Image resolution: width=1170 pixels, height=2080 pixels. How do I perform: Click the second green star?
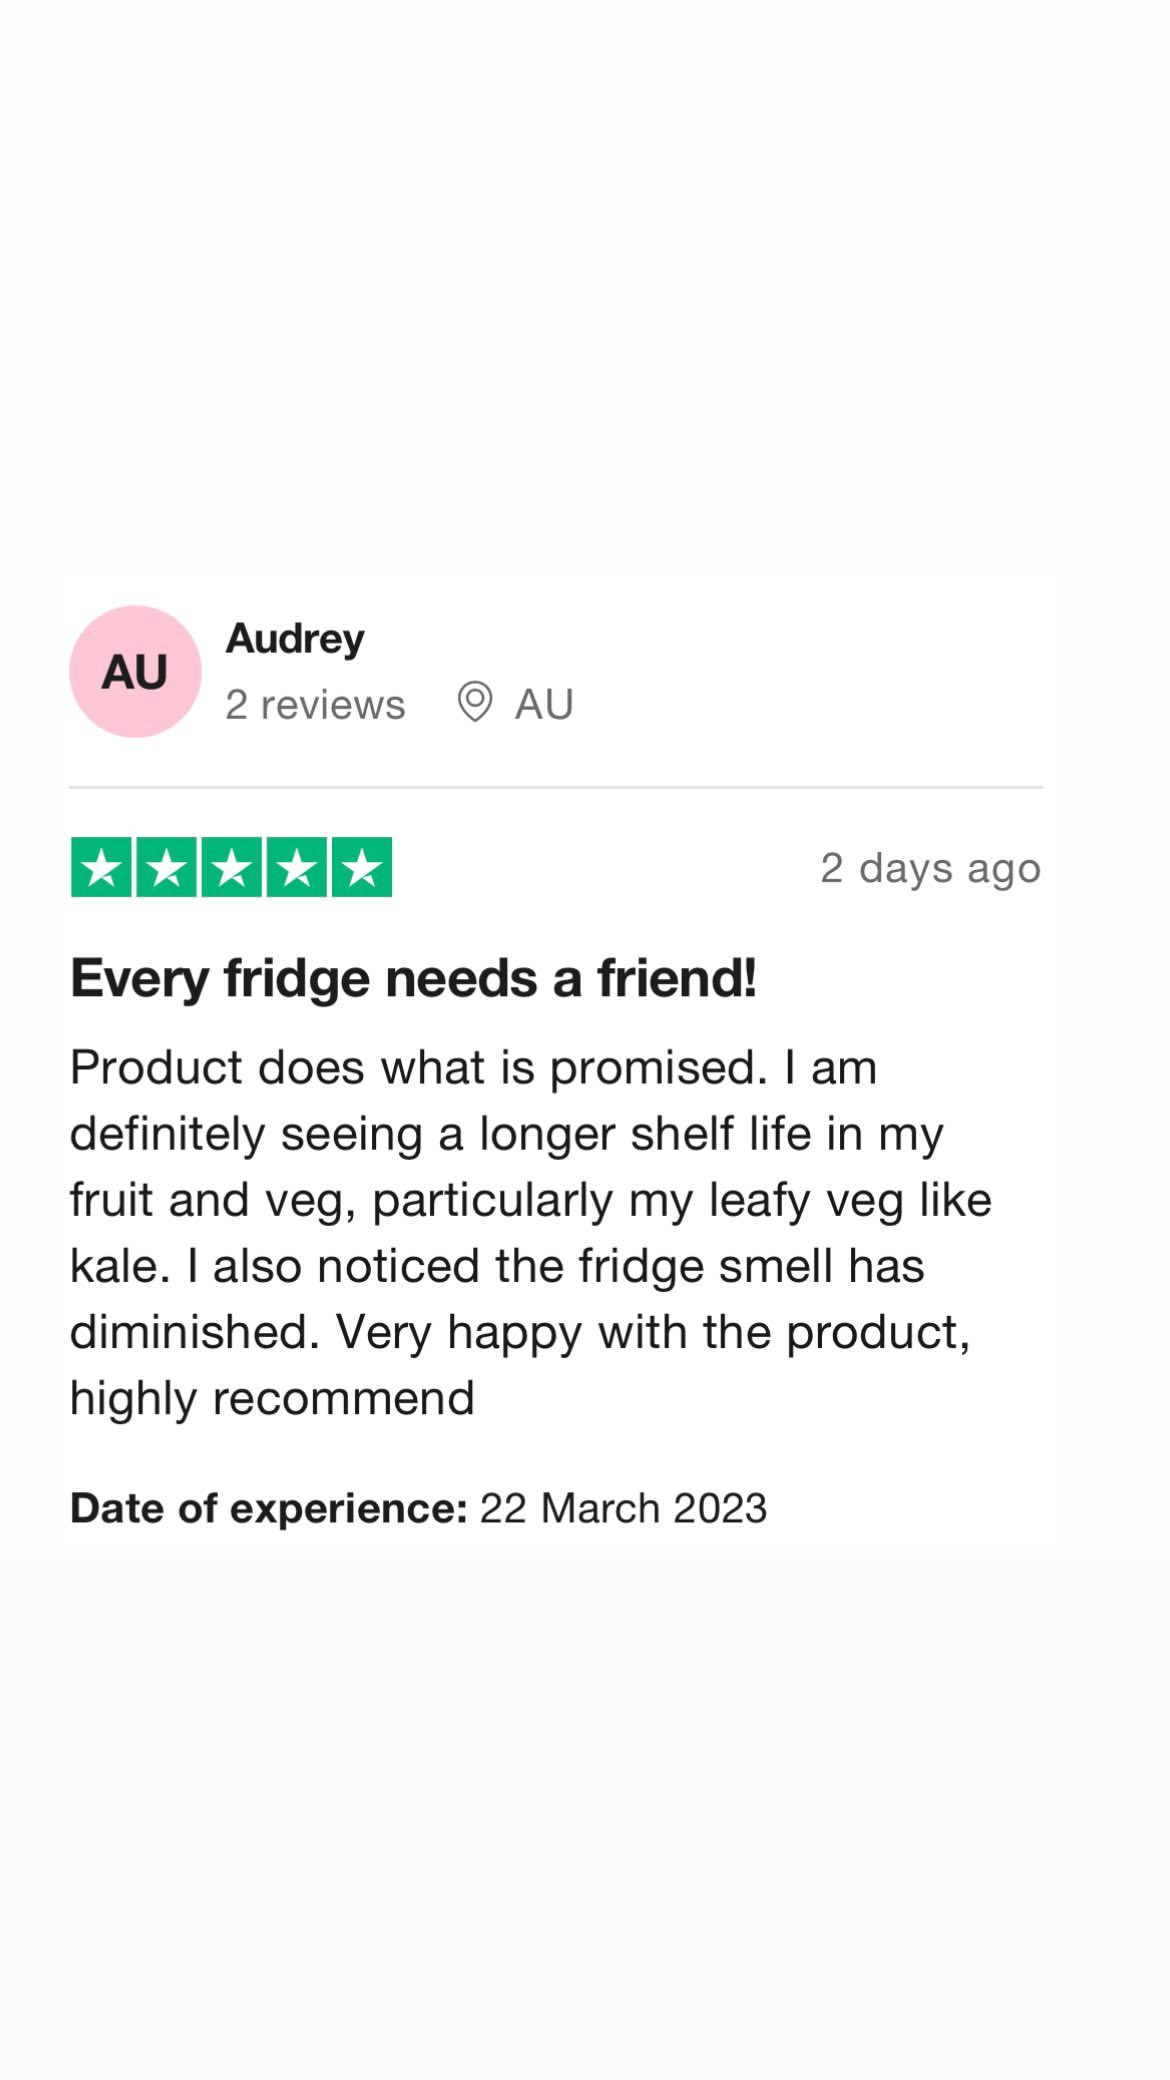166,867
